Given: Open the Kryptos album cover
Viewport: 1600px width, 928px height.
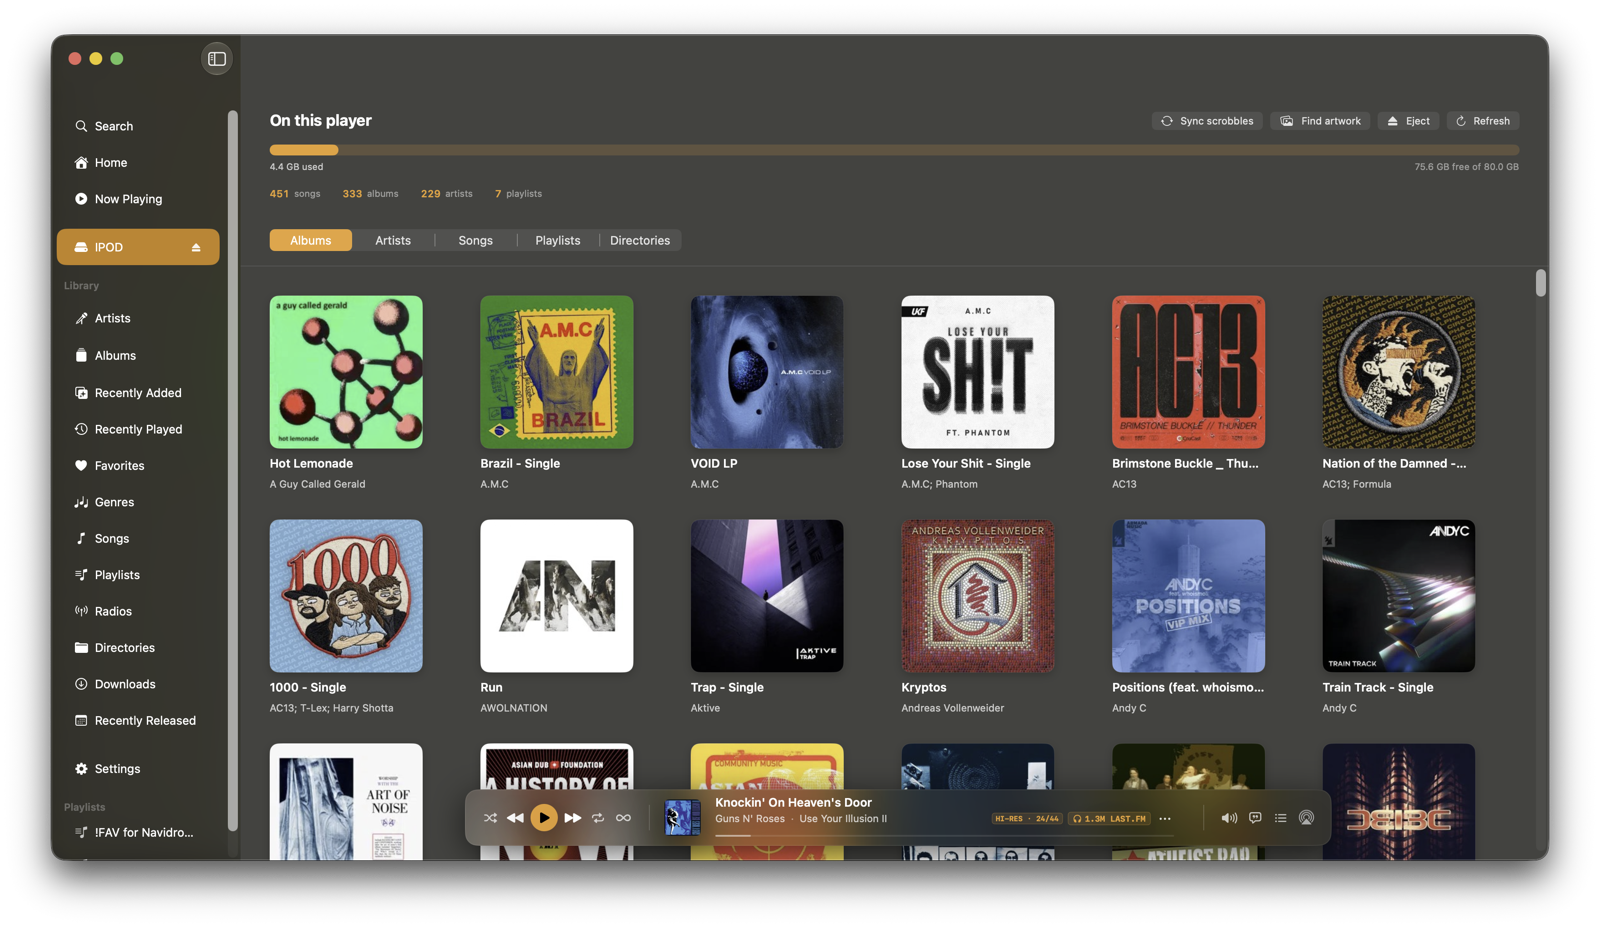Looking at the screenshot, I should pyautogui.click(x=978, y=596).
